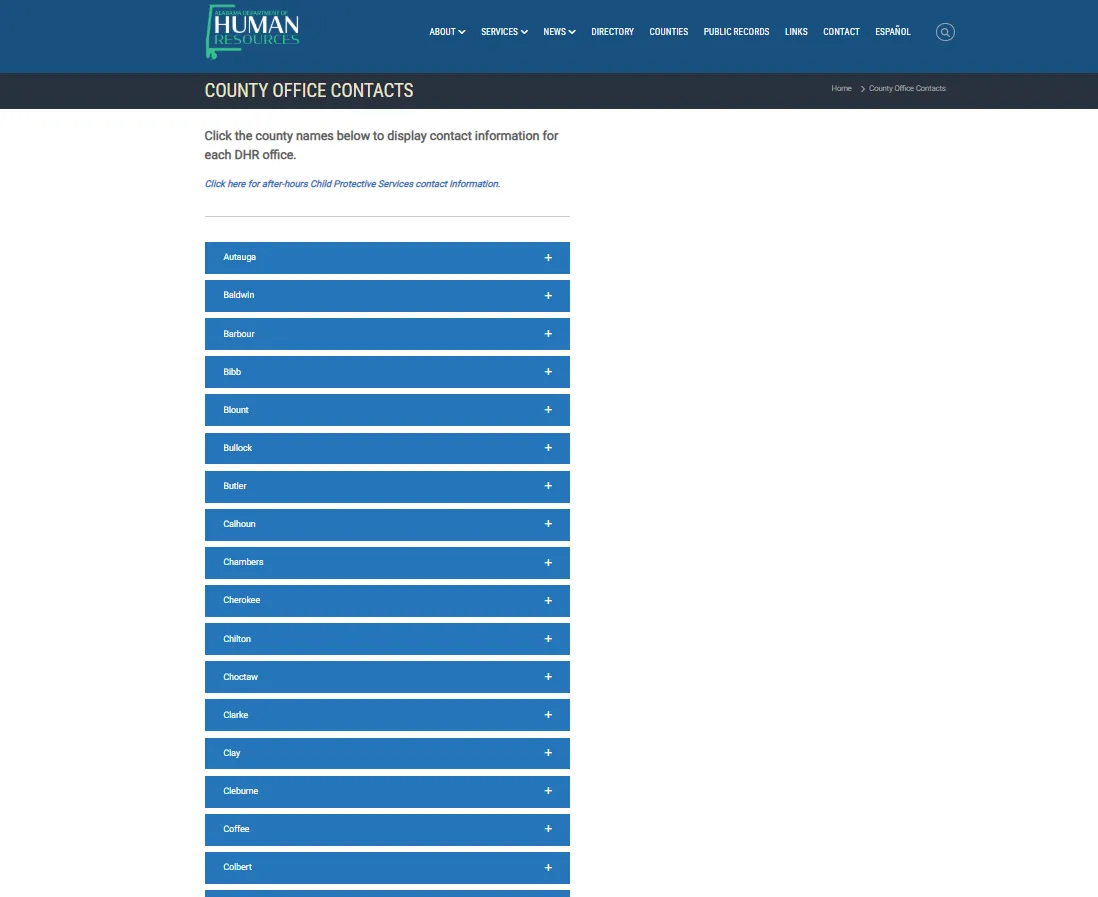Click the plus icon on Bibb row

[548, 372]
